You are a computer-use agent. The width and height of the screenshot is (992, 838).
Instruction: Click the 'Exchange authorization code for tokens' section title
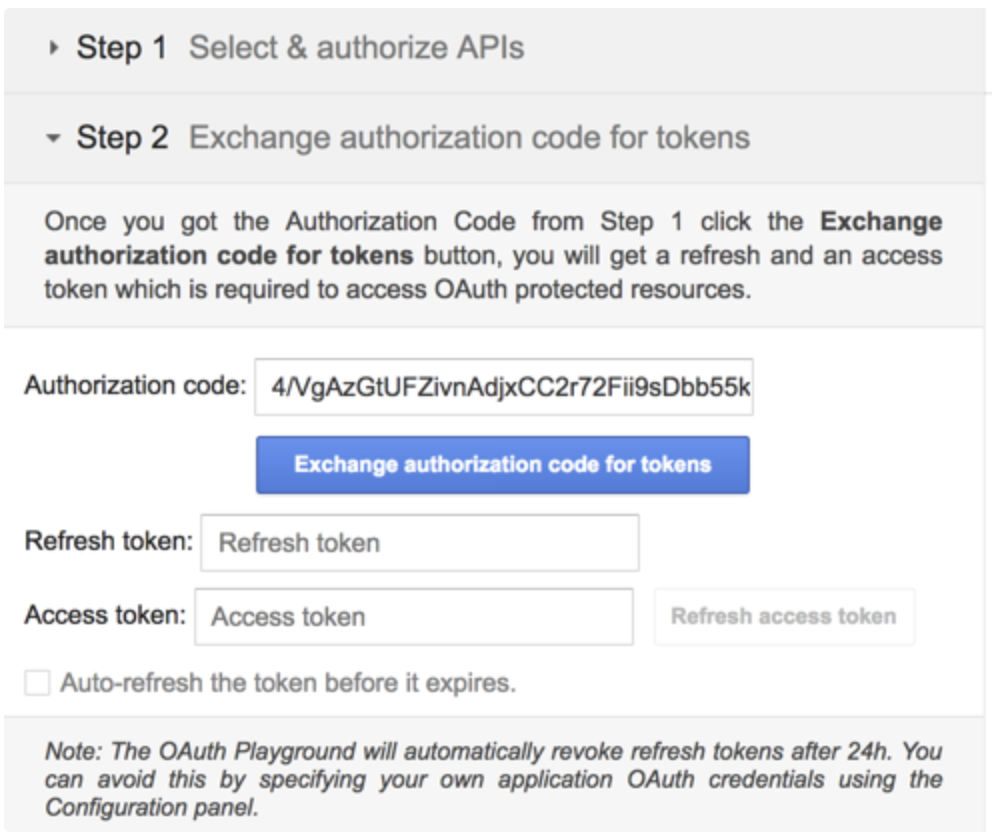click(x=469, y=138)
